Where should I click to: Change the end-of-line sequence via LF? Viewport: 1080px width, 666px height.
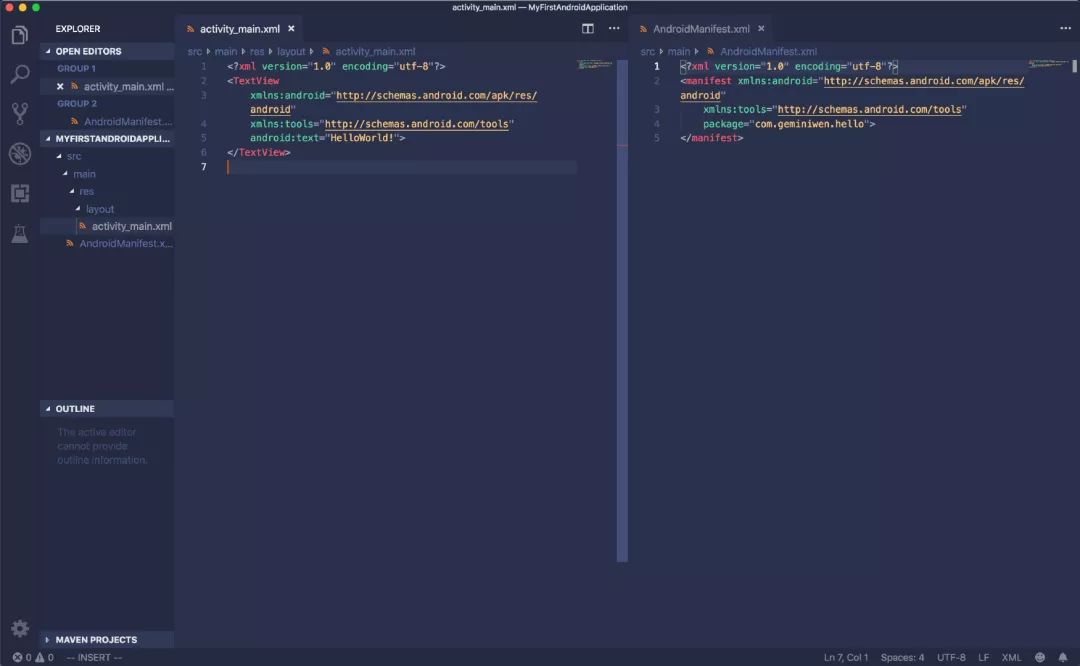tap(984, 657)
